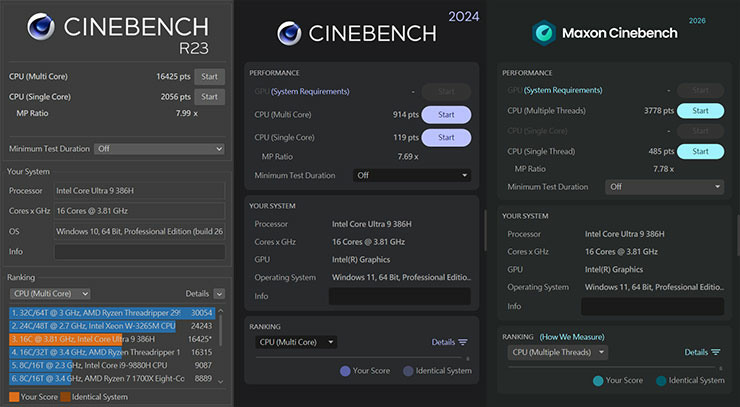This screenshot has width=740, height=407.
Task: Select the orange Intel Core Ultra 9 386H row
Action: coord(112,339)
